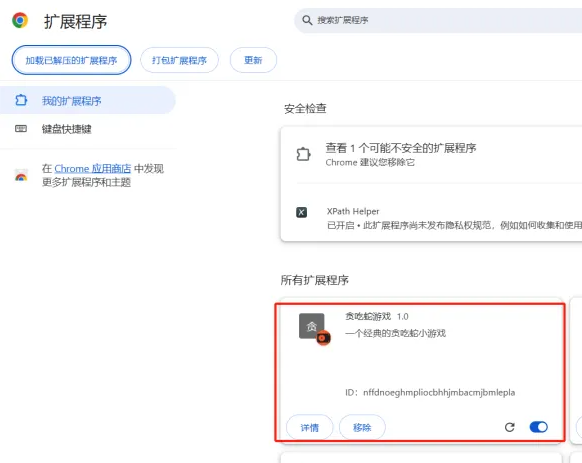Click the keyboard icon beside 键盘快捷键
The height and width of the screenshot is (463, 582).
pyautogui.click(x=21, y=129)
